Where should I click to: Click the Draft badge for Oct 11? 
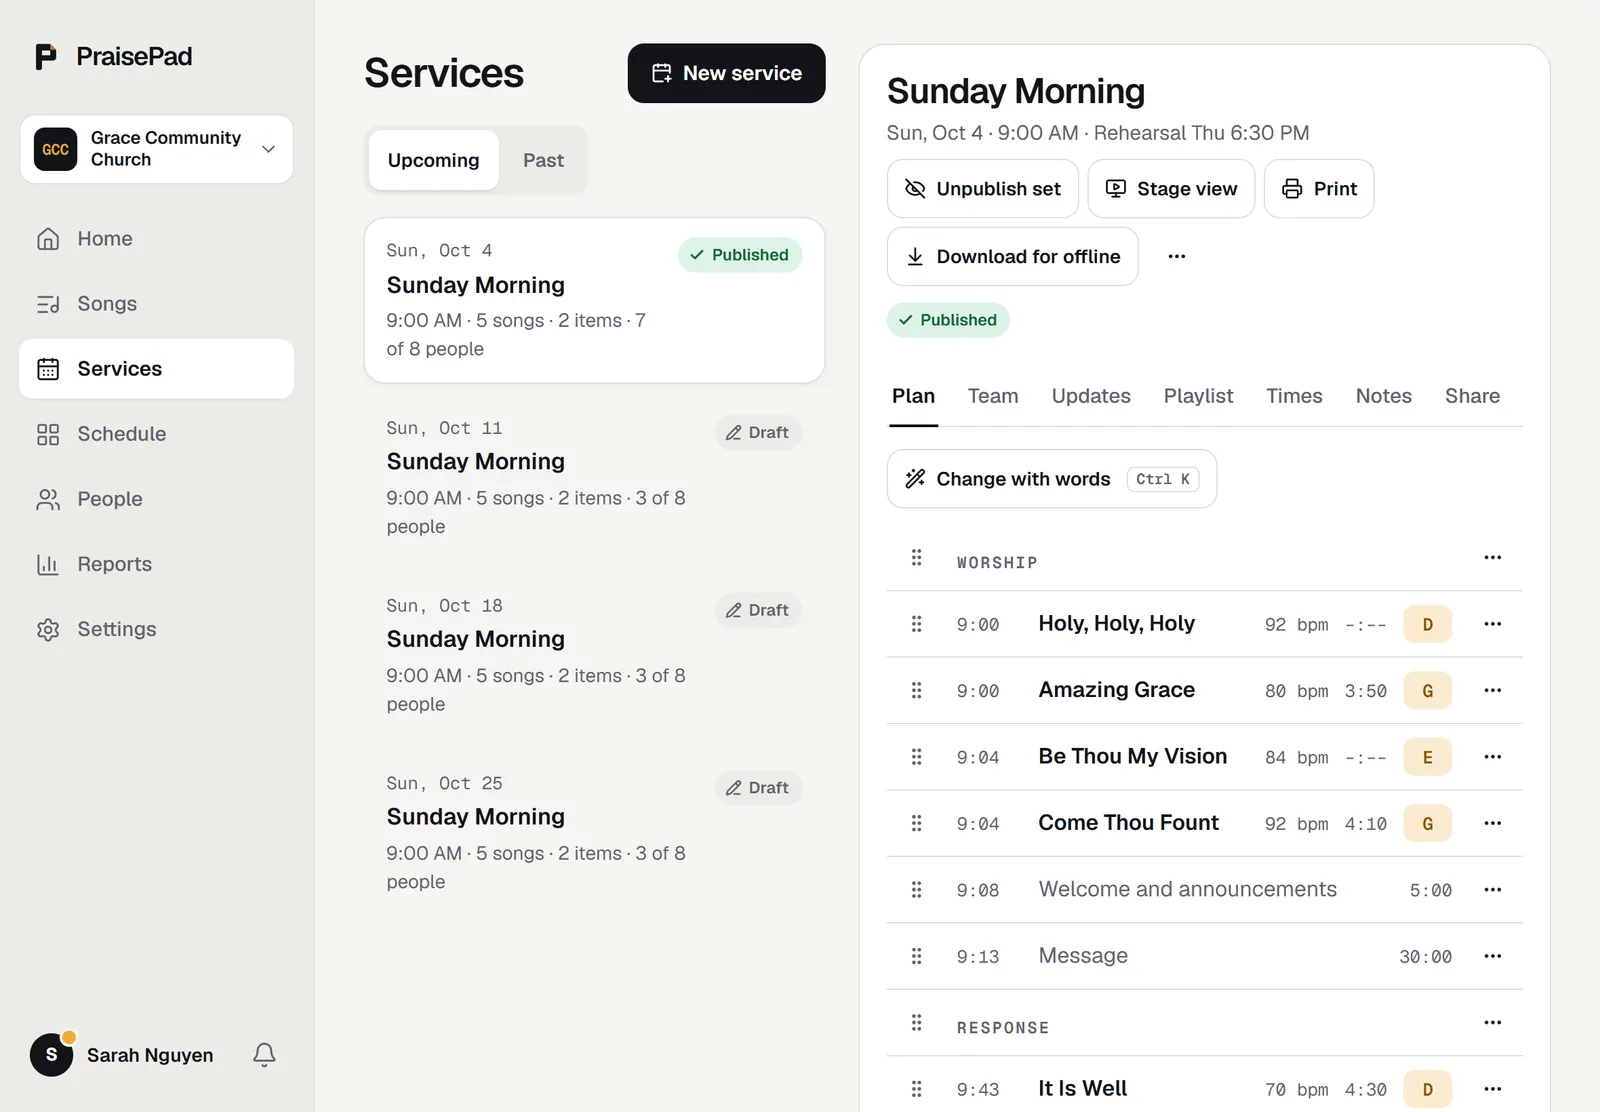coord(757,433)
